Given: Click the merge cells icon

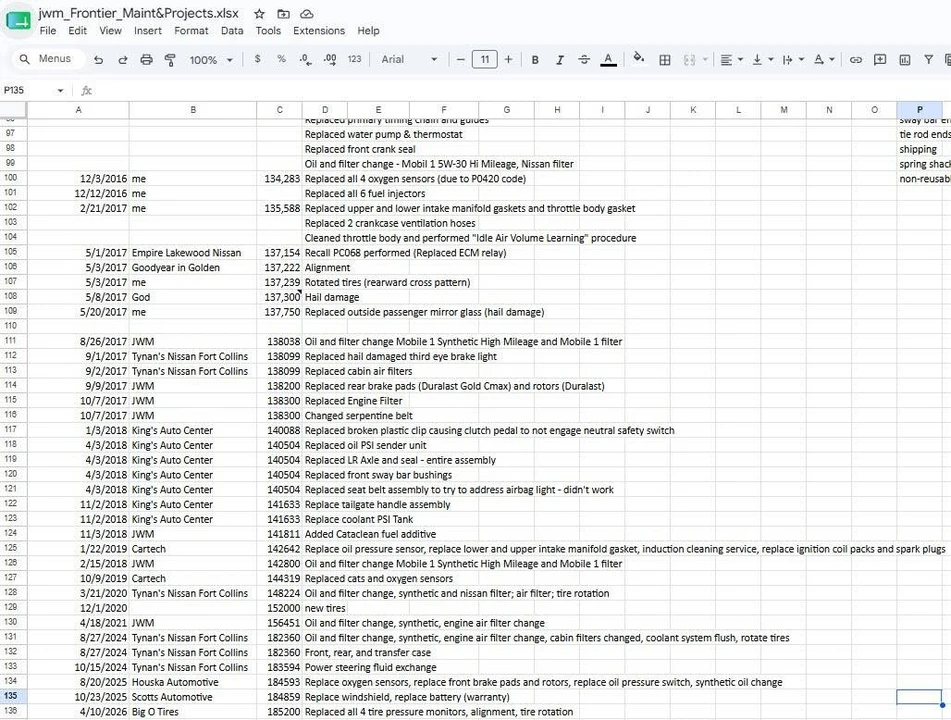Looking at the screenshot, I should [690, 59].
